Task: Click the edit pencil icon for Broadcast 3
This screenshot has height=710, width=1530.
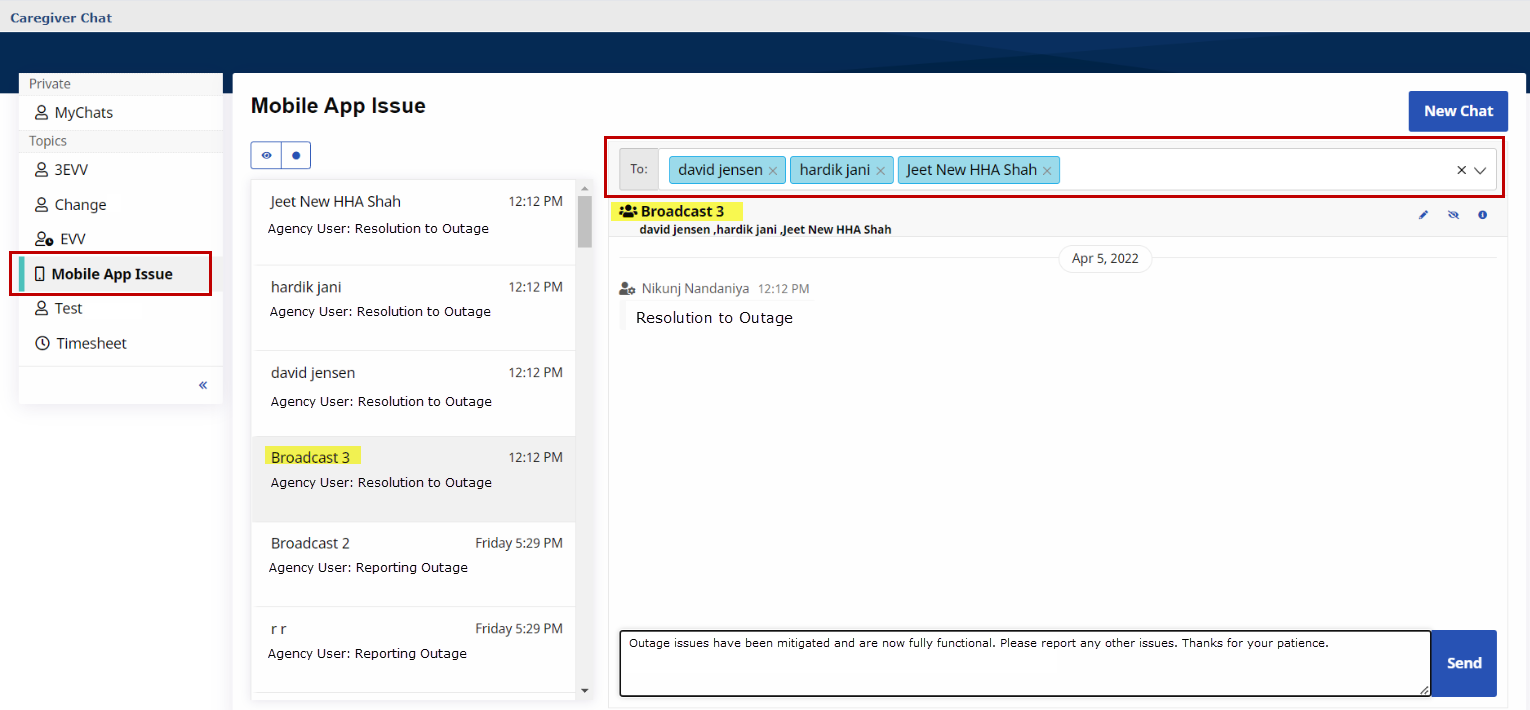Action: (x=1423, y=215)
